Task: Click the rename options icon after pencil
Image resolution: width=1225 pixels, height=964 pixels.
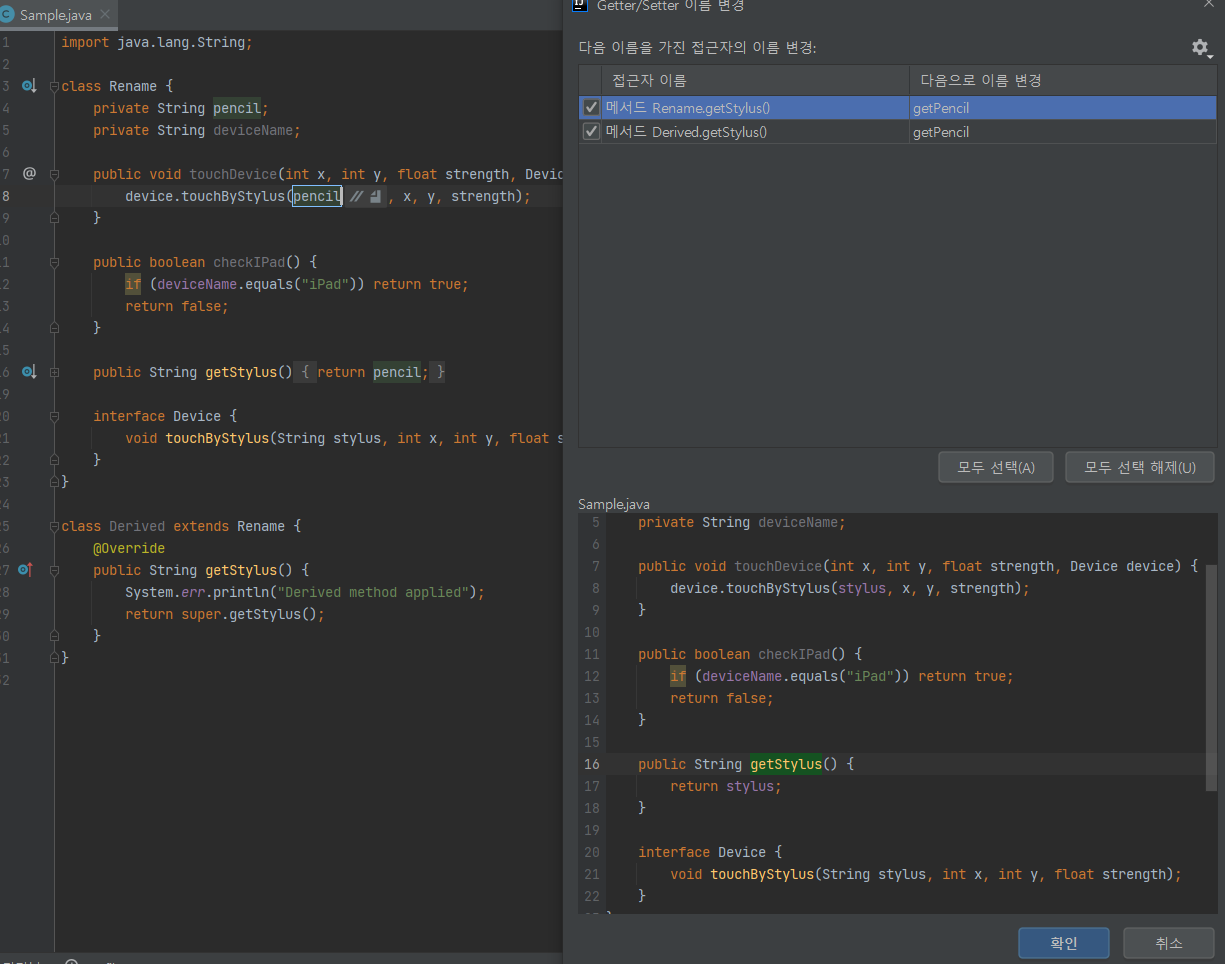Action: [375, 197]
